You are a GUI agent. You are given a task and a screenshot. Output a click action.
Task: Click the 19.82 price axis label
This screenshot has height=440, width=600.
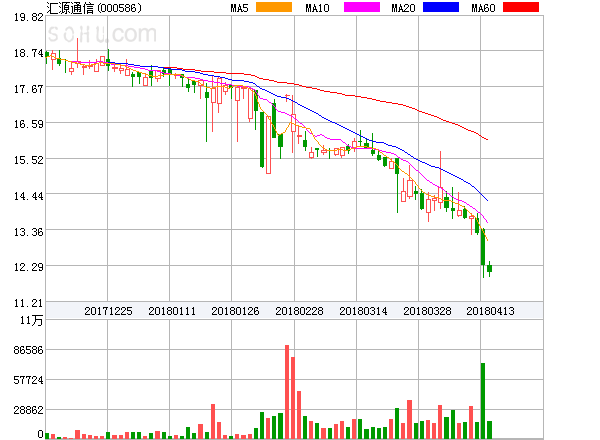click(29, 17)
